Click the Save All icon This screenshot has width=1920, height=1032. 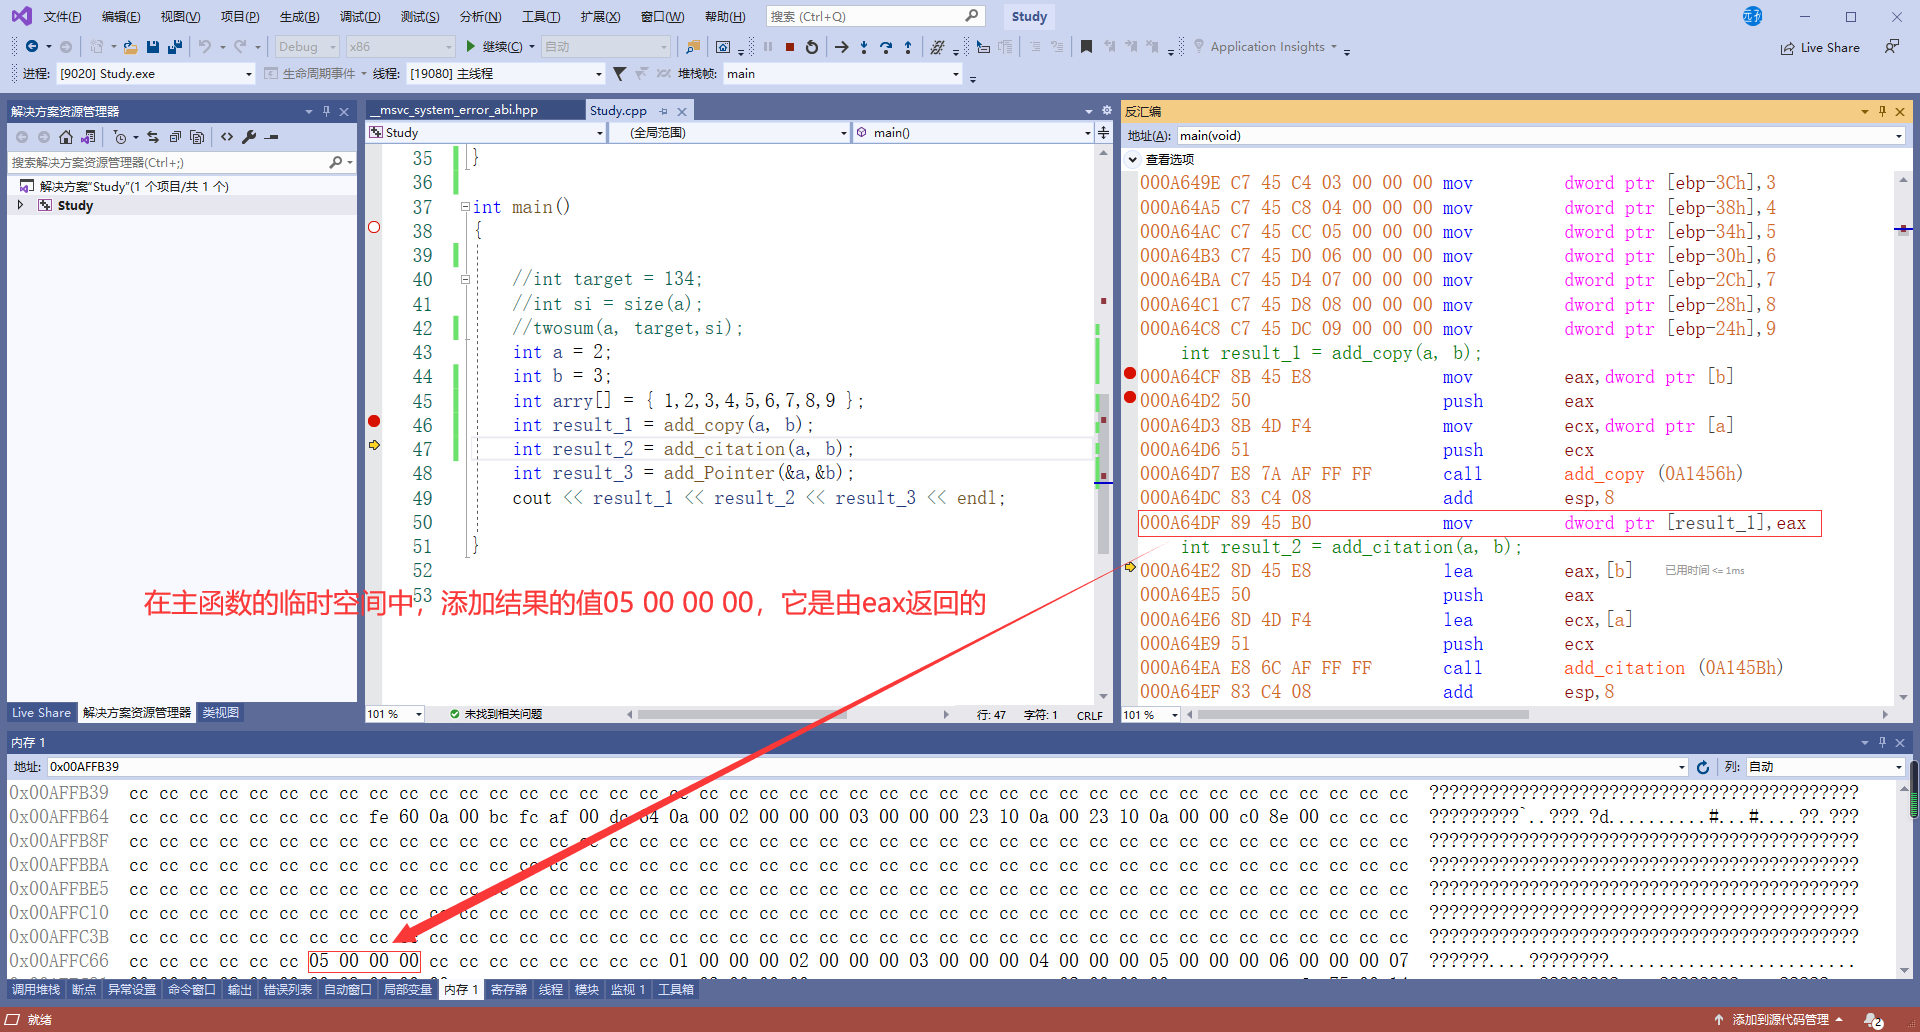(175, 46)
